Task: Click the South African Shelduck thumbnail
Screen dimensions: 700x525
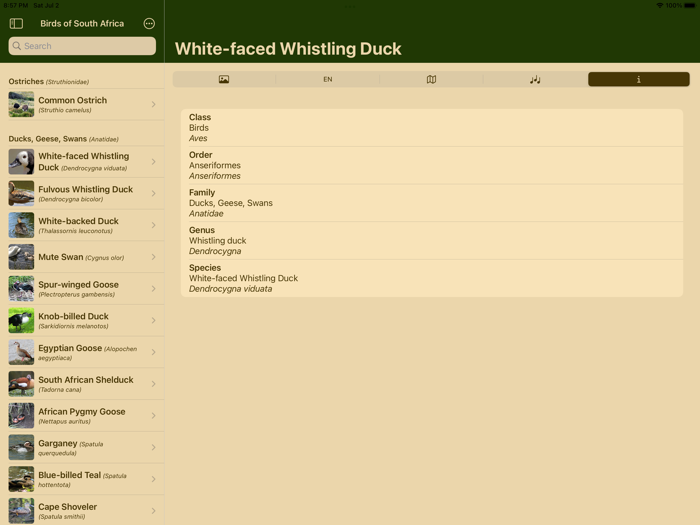Action: 21,383
